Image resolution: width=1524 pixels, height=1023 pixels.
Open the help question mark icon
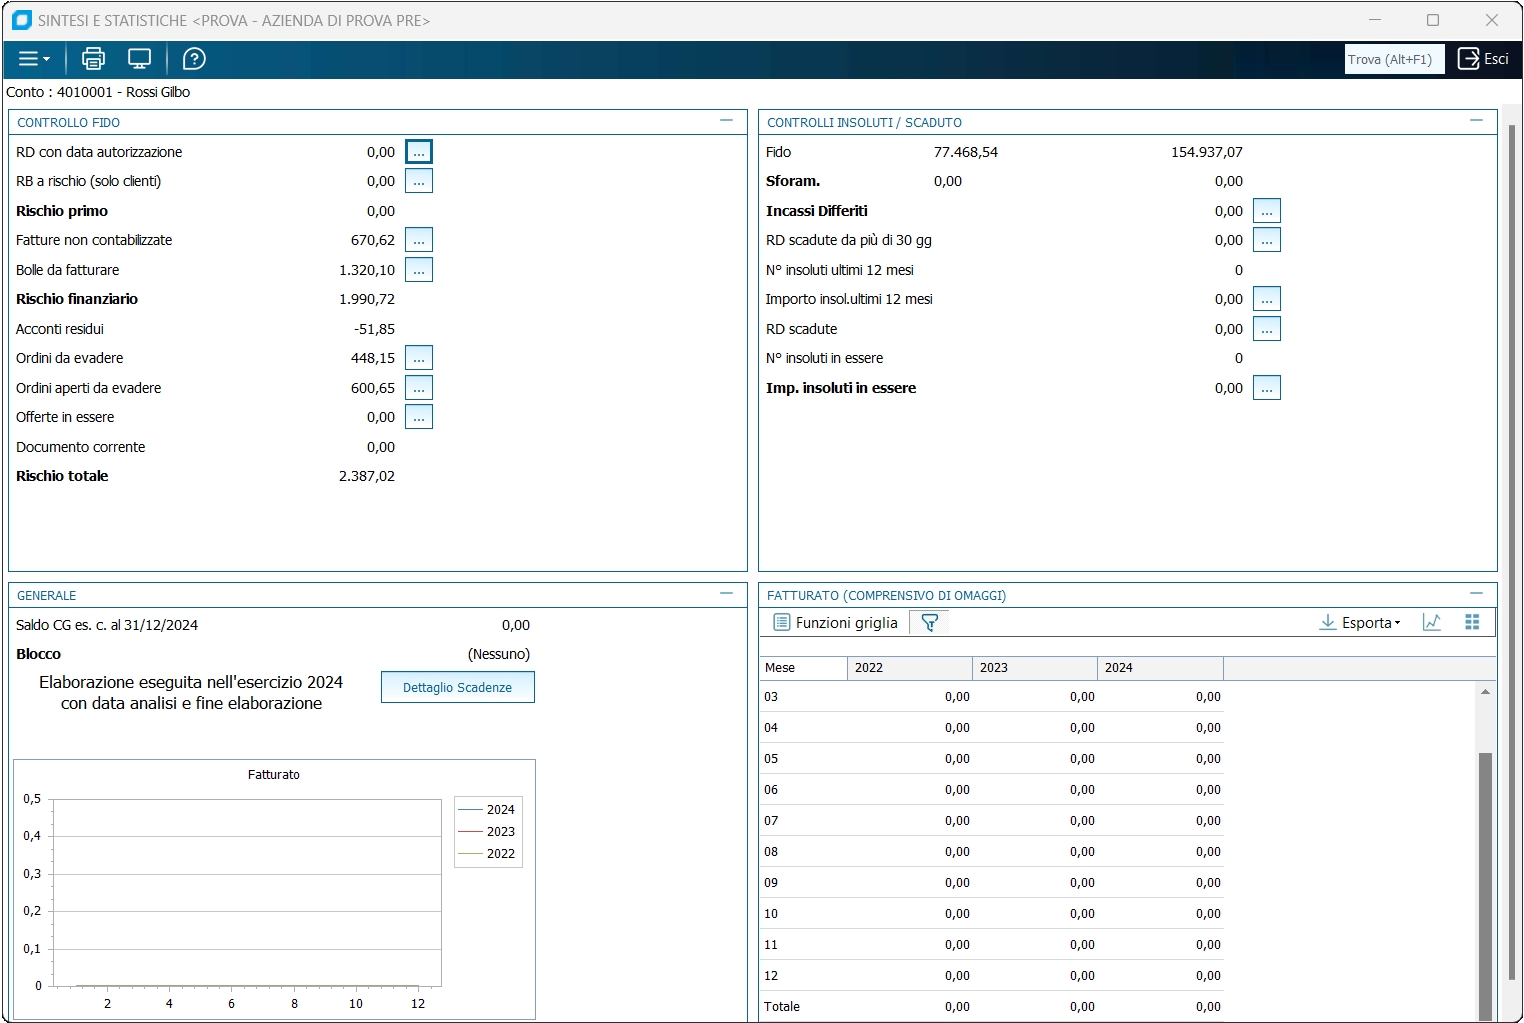pos(194,59)
